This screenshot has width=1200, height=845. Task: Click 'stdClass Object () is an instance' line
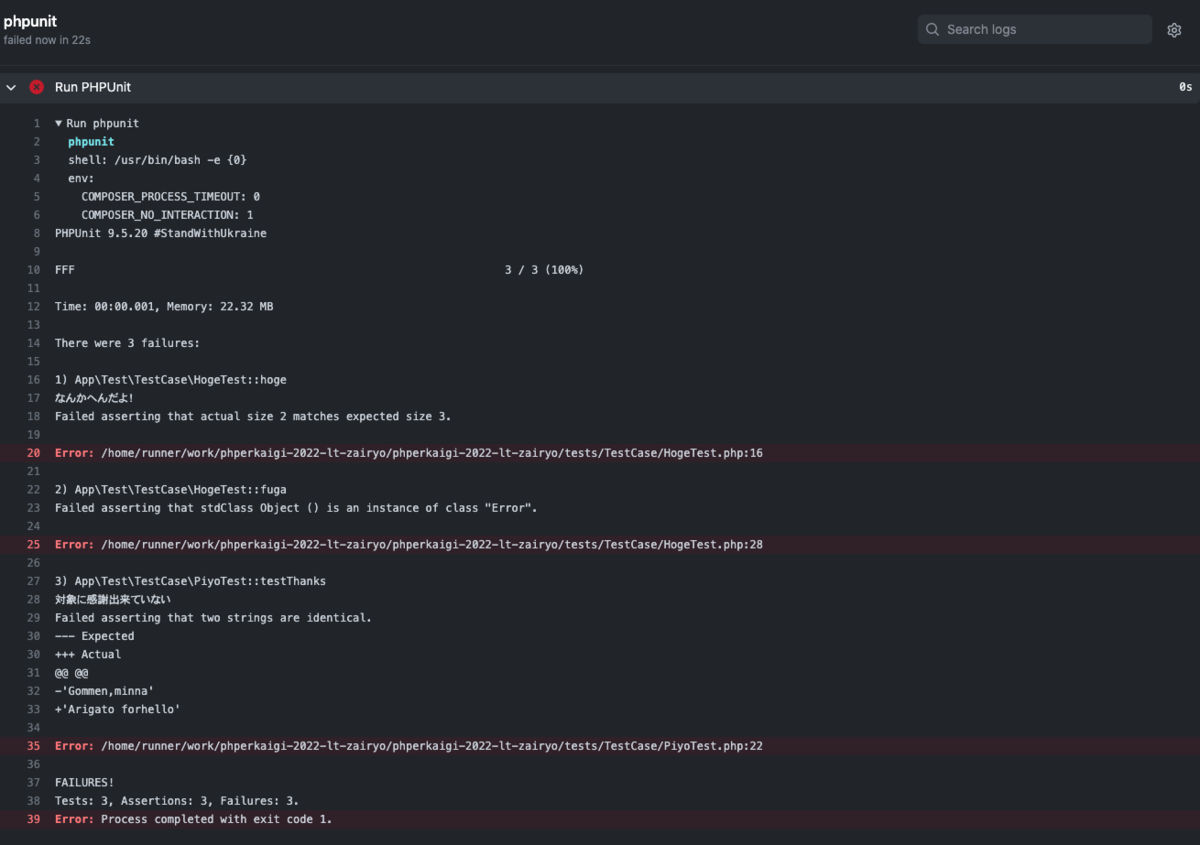[296, 508]
